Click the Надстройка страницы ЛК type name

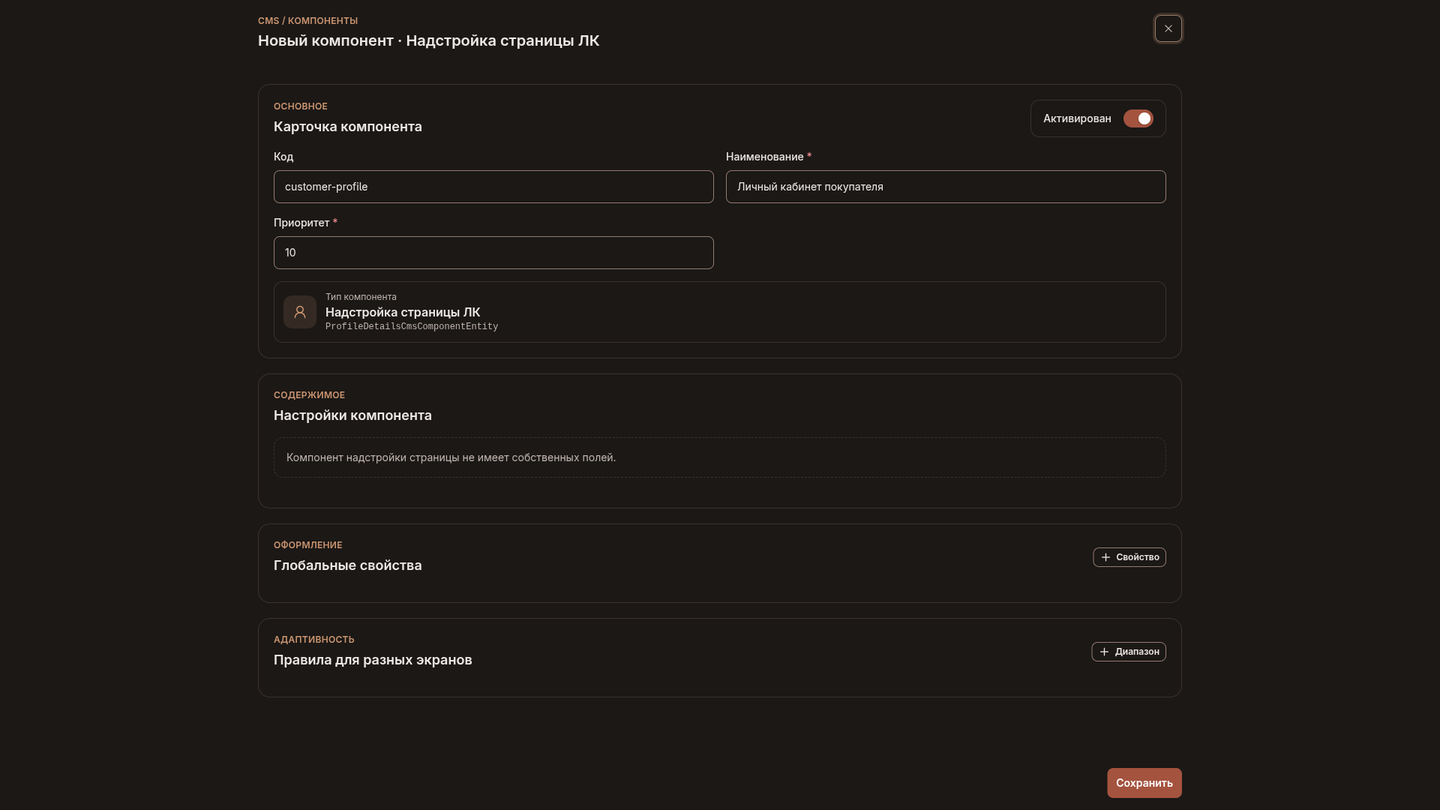pos(403,312)
